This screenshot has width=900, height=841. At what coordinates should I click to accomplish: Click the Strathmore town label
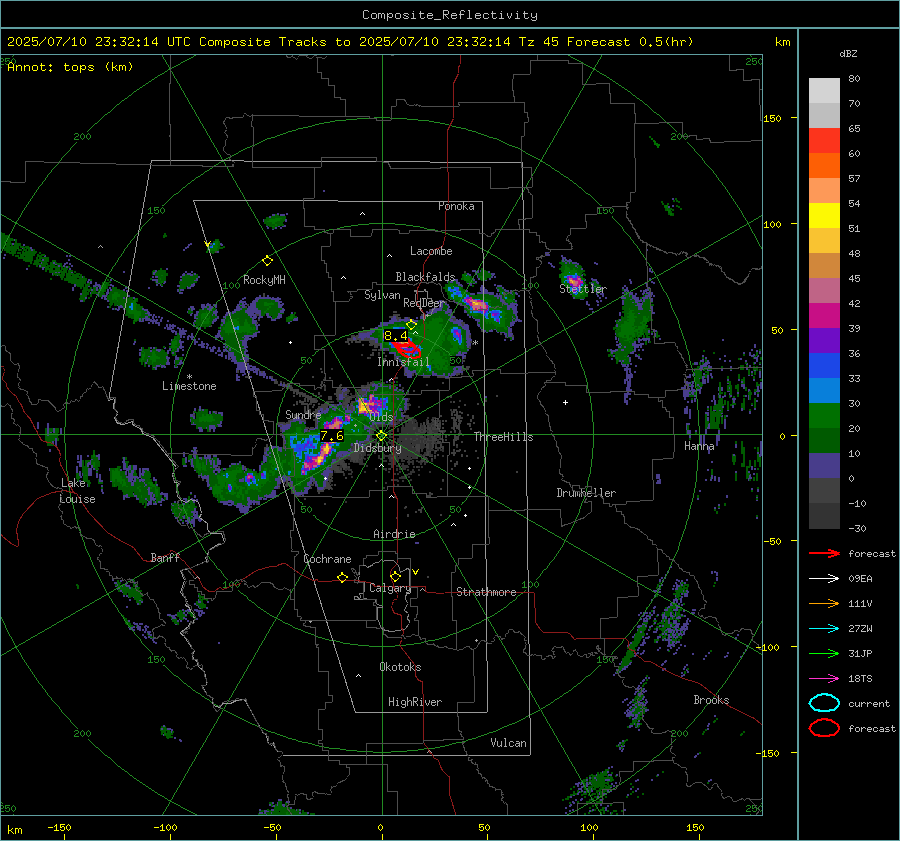tap(486, 592)
